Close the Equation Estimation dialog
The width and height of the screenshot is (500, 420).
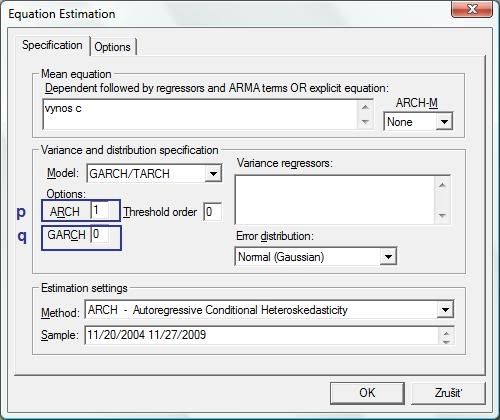point(471,9)
